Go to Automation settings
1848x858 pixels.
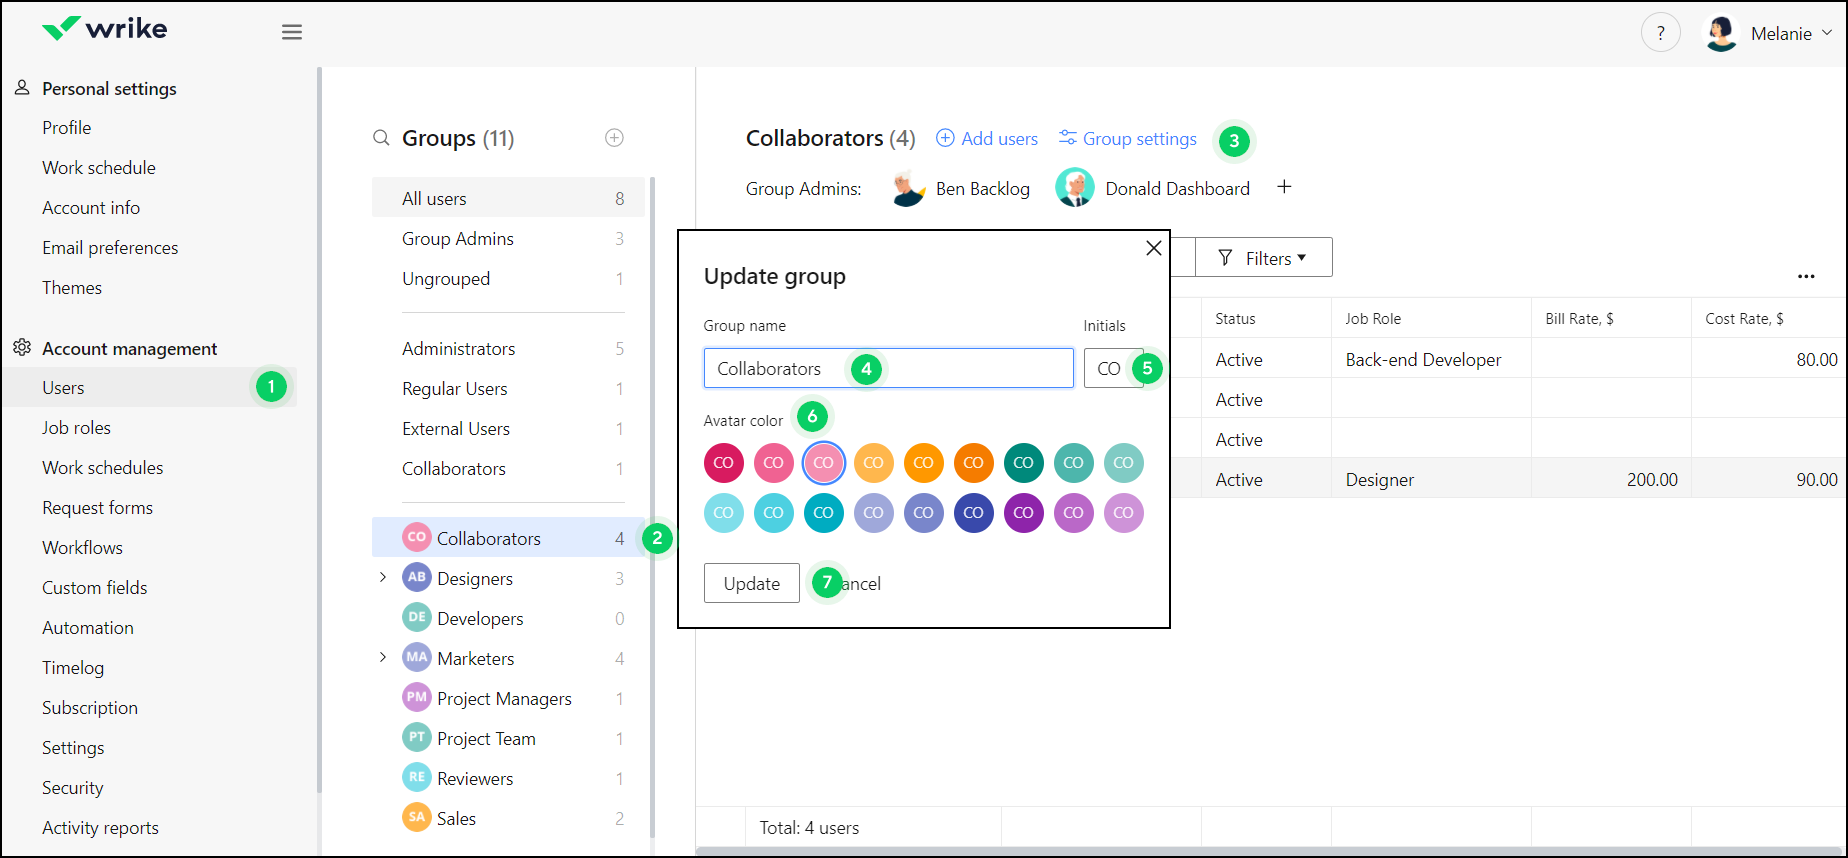click(x=88, y=628)
